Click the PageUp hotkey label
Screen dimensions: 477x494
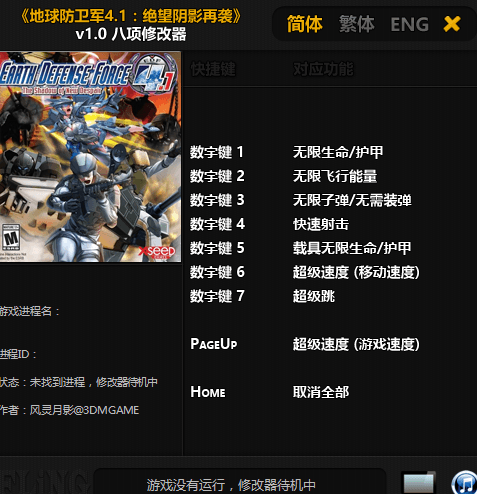(214, 344)
